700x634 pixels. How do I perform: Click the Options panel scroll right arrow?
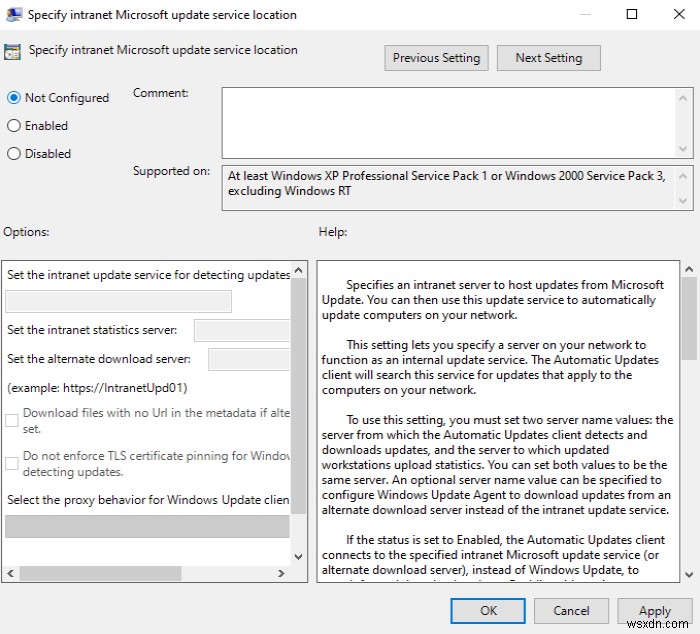pos(281,573)
